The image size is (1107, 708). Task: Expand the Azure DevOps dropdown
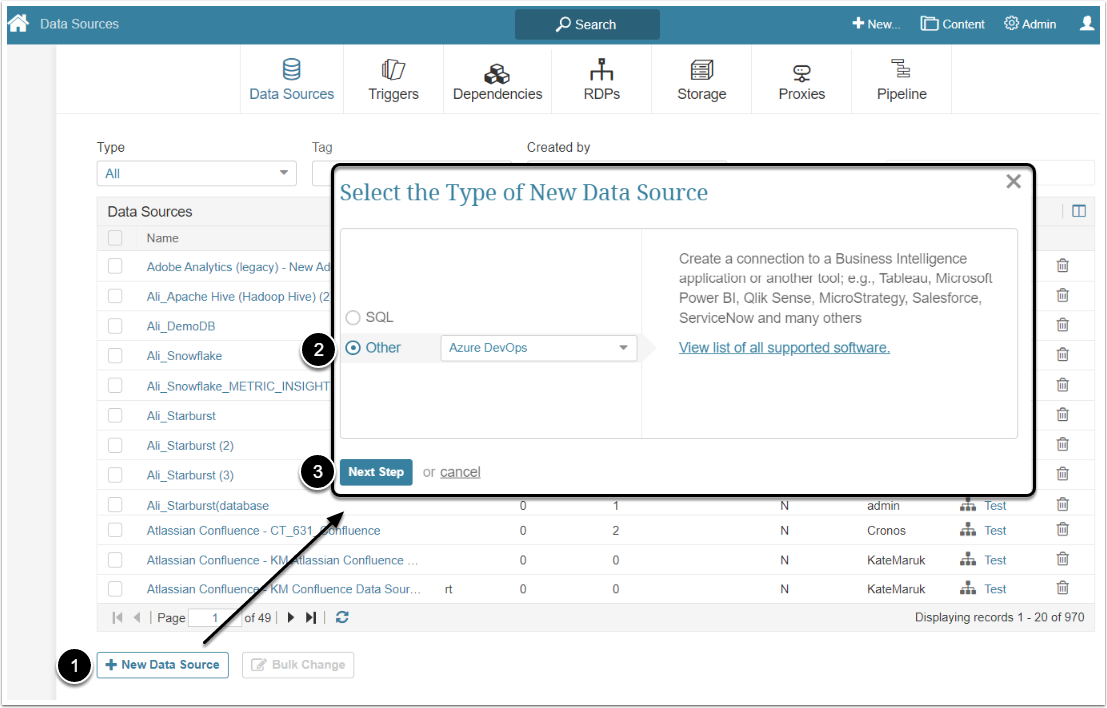tap(538, 348)
